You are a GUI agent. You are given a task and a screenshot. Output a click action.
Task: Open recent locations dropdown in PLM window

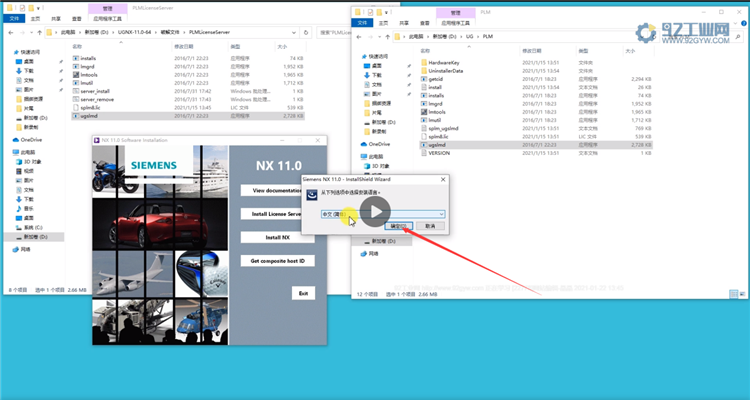click(380, 36)
